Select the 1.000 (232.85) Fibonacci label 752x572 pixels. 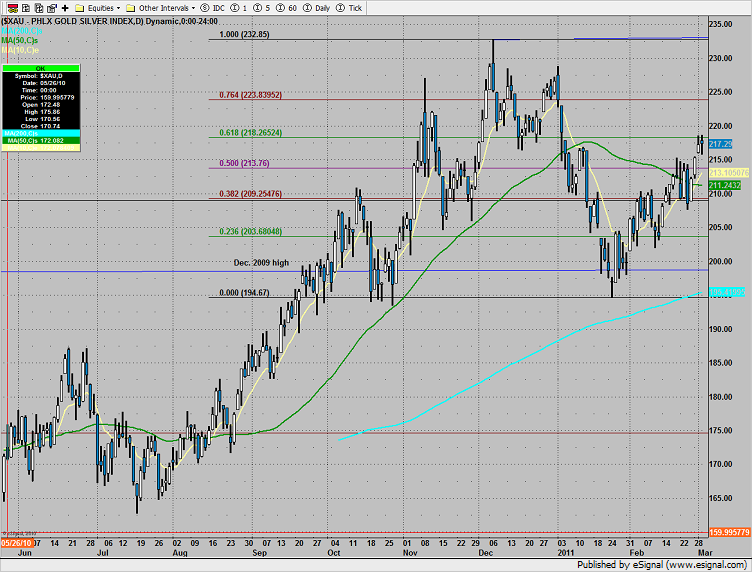point(244,35)
